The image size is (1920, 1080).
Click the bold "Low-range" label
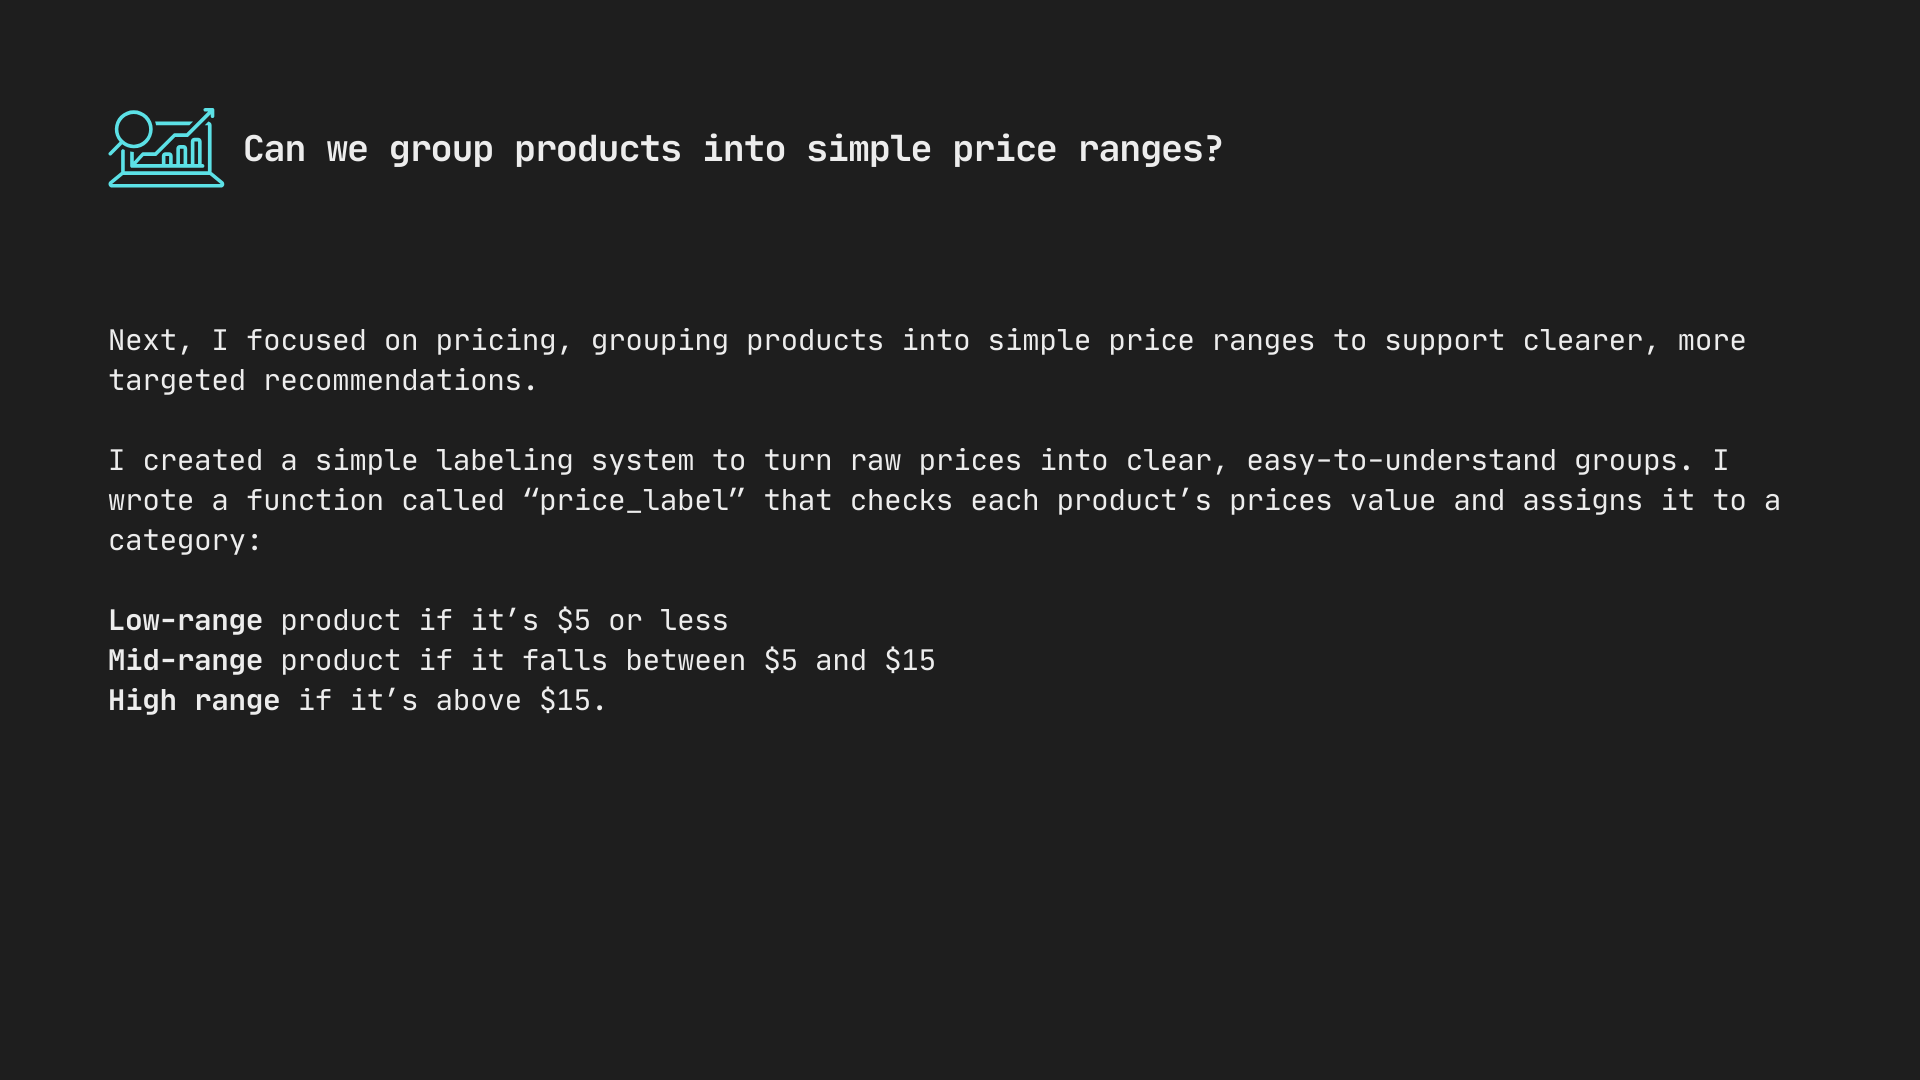(x=185, y=621)
